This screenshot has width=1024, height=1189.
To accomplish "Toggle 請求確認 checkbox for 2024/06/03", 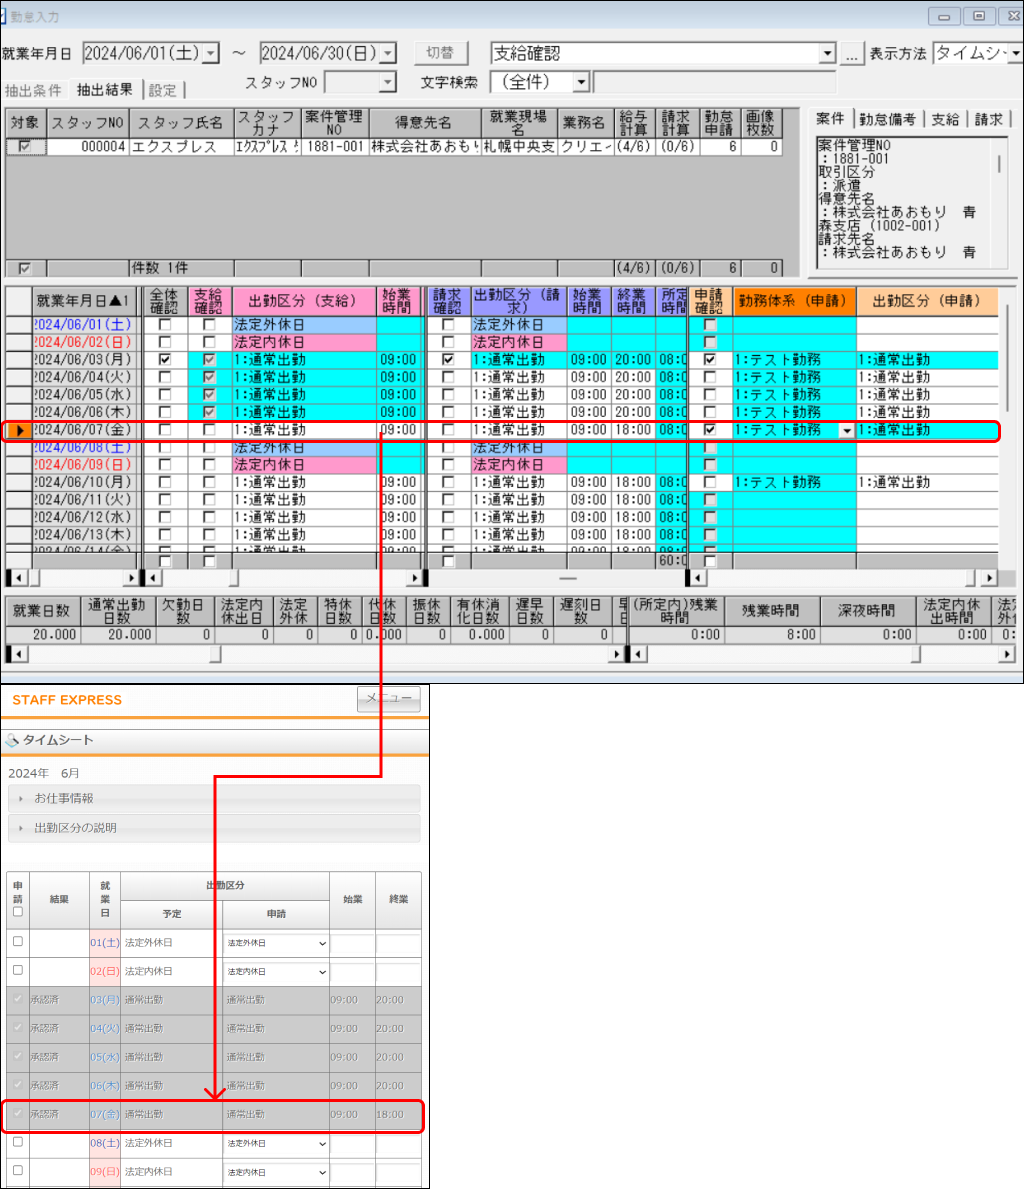I will (x=448, y=359).
